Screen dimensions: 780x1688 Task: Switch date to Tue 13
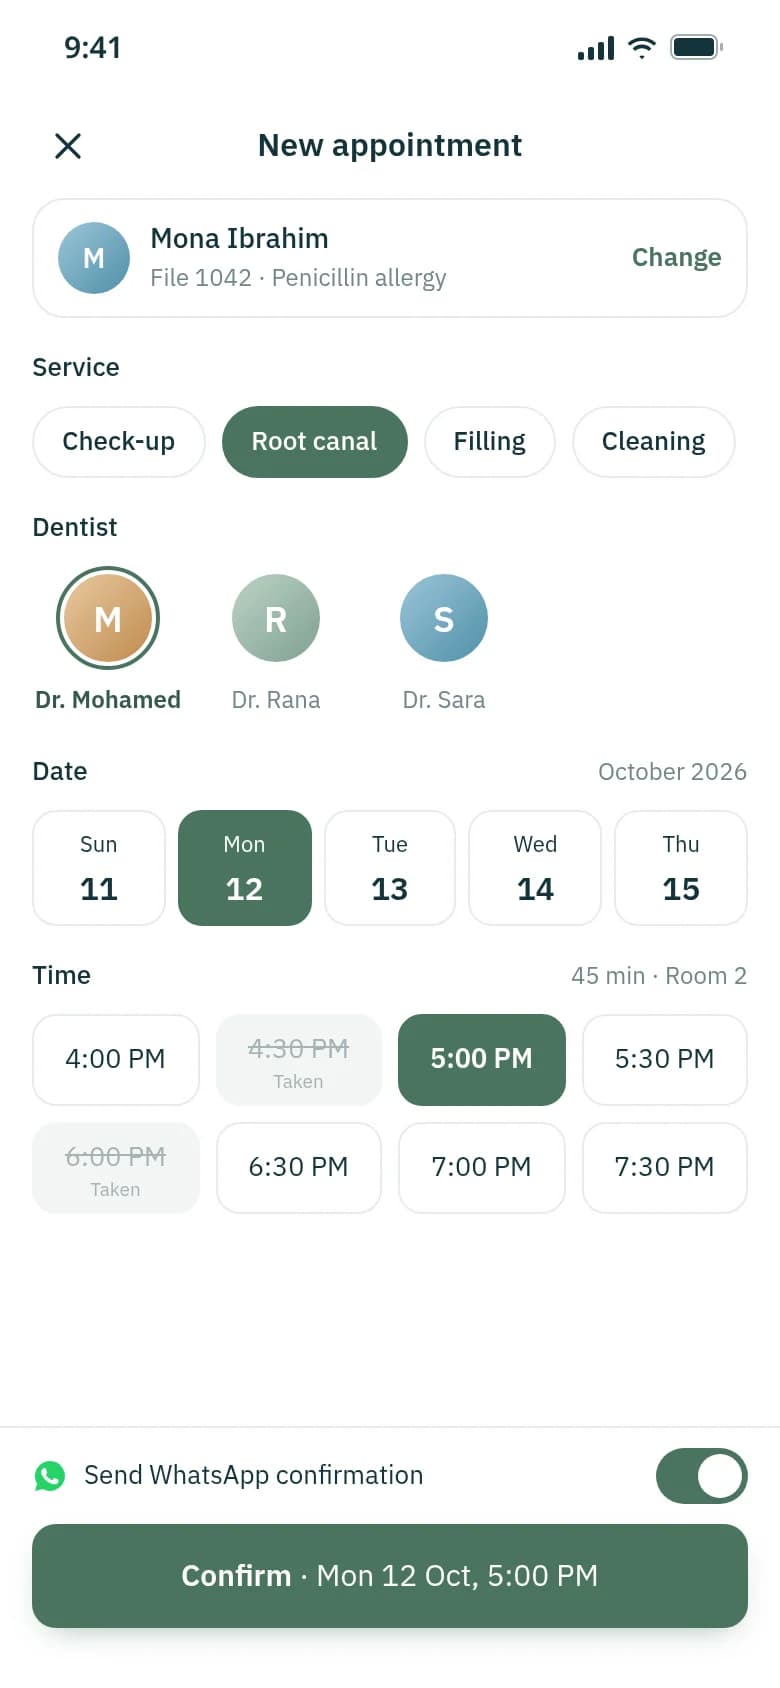click(390, 868)
